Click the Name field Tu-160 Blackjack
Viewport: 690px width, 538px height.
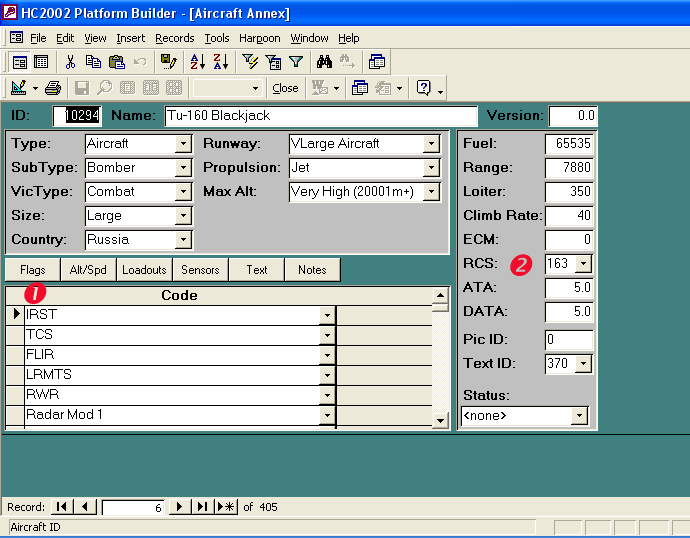[x=320, y=116]
